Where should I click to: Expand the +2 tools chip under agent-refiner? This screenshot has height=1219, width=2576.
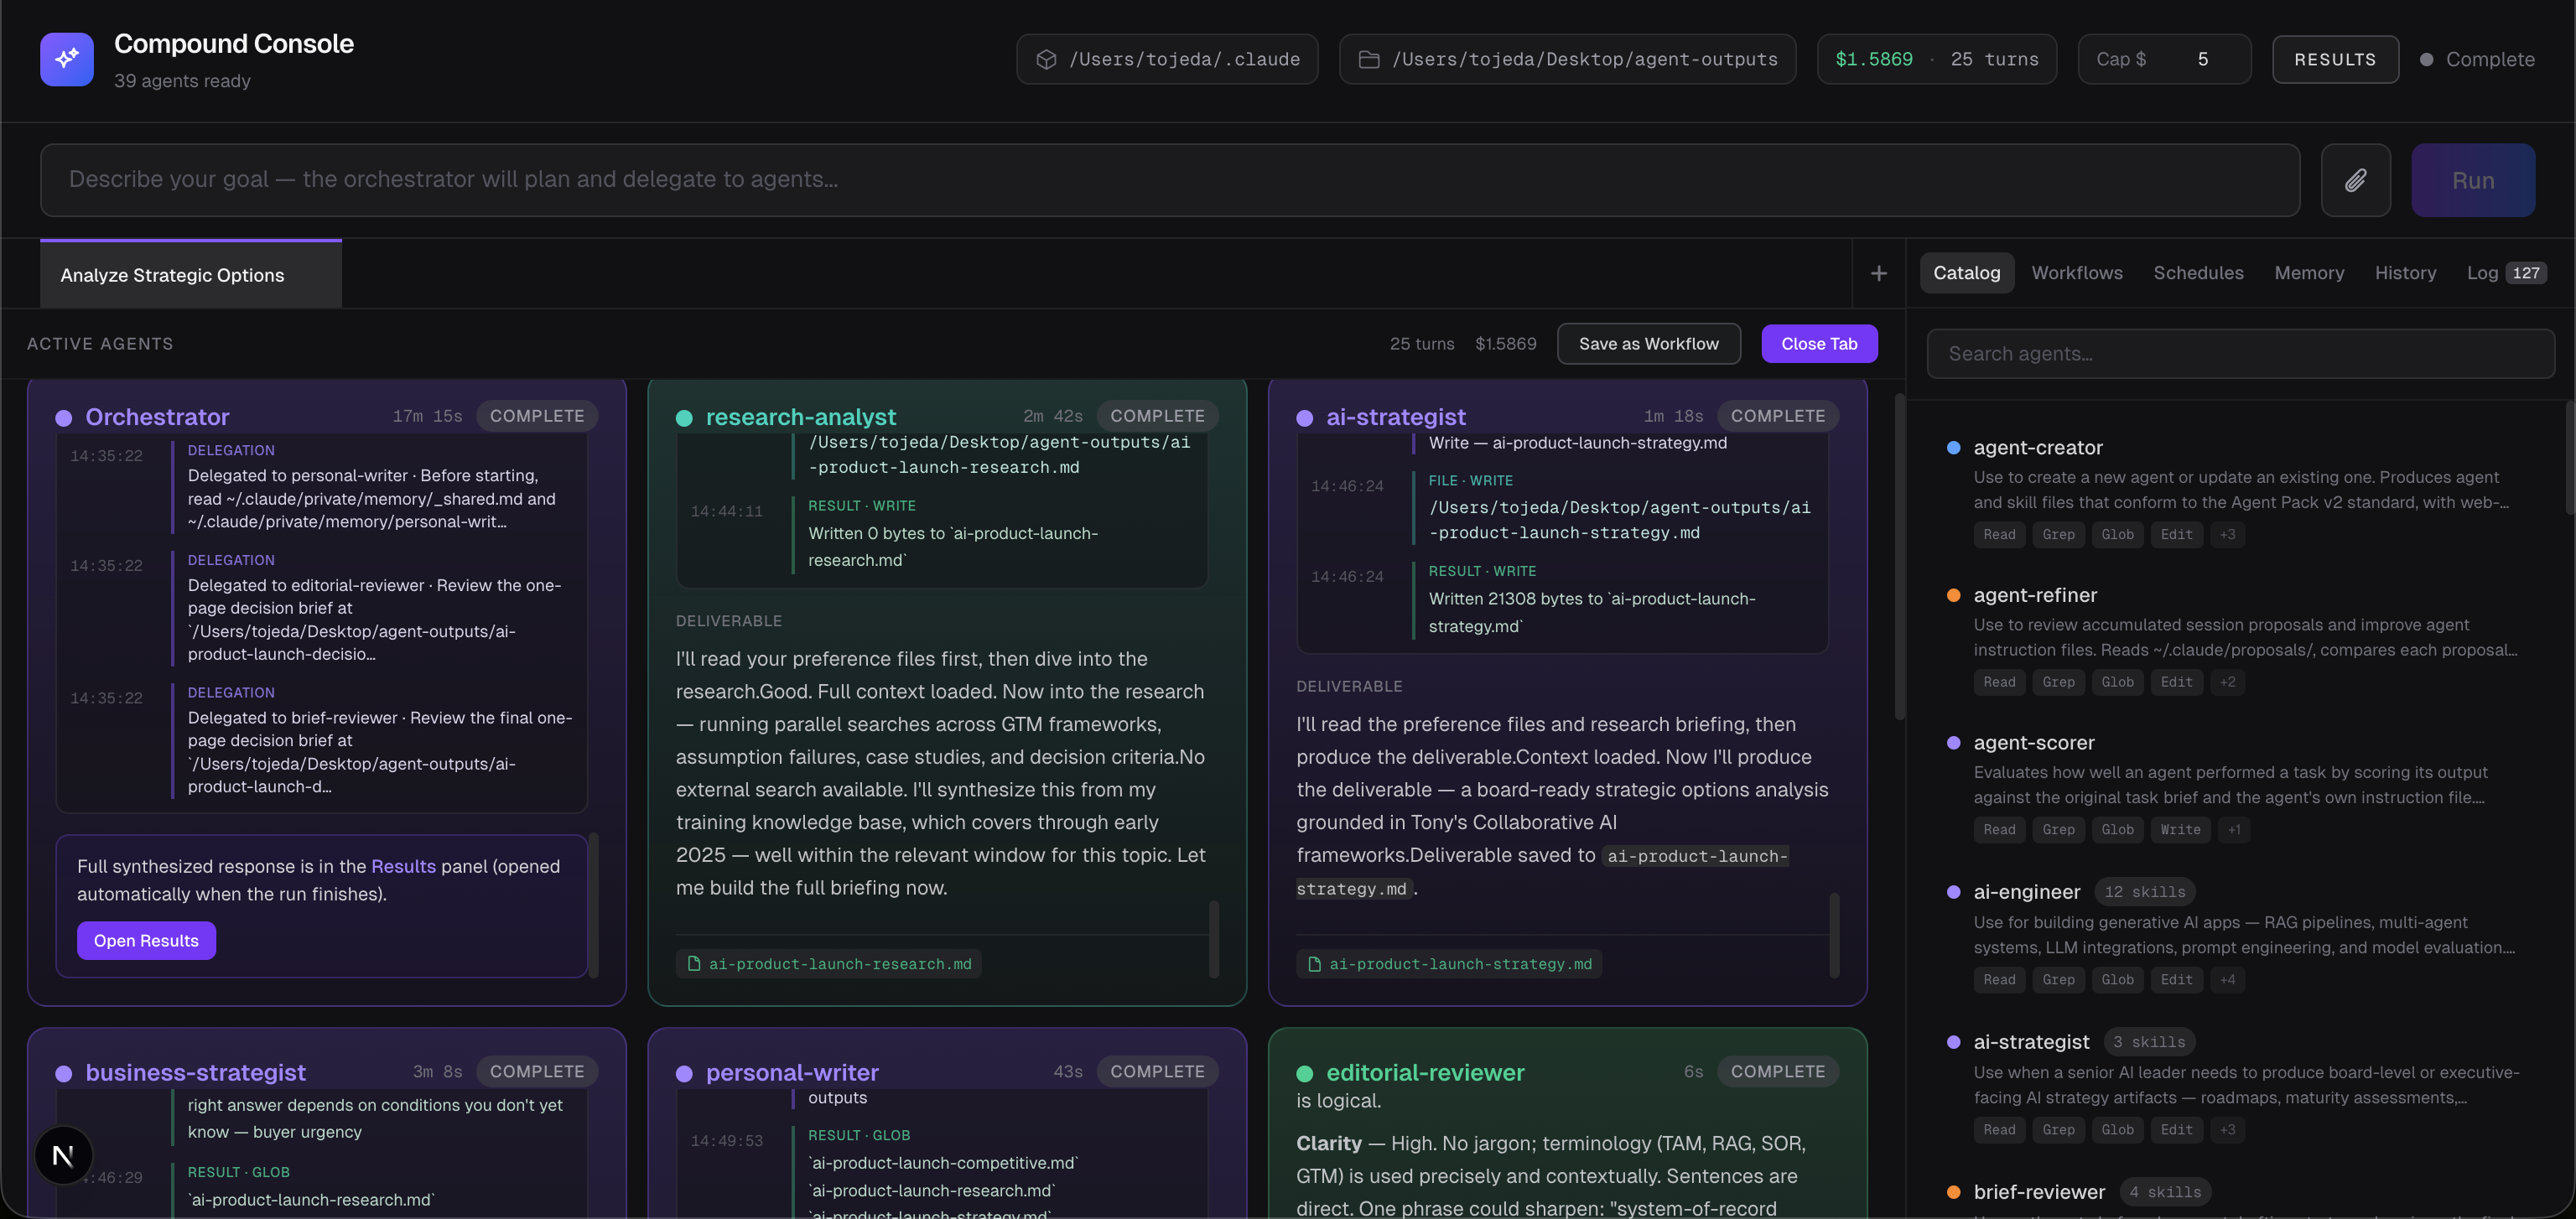click(2227, 682)
